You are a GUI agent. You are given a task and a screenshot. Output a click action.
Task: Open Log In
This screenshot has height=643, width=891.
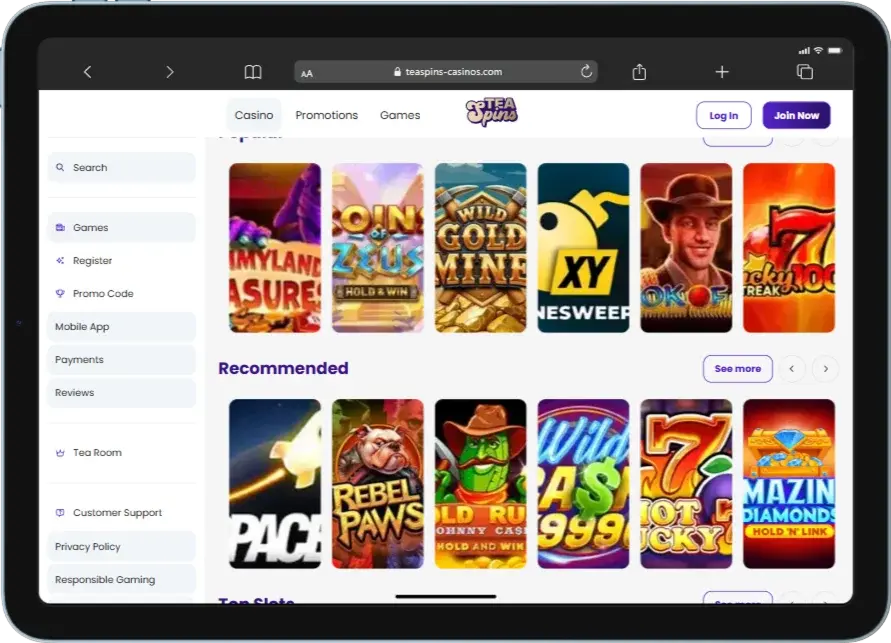tap(723, 115)
